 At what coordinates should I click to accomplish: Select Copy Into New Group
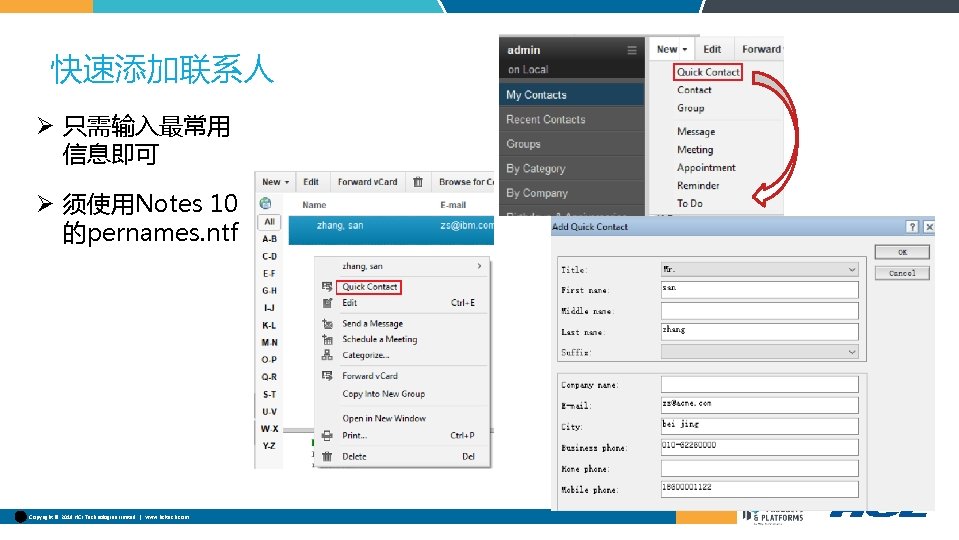(x=383, y=394)
